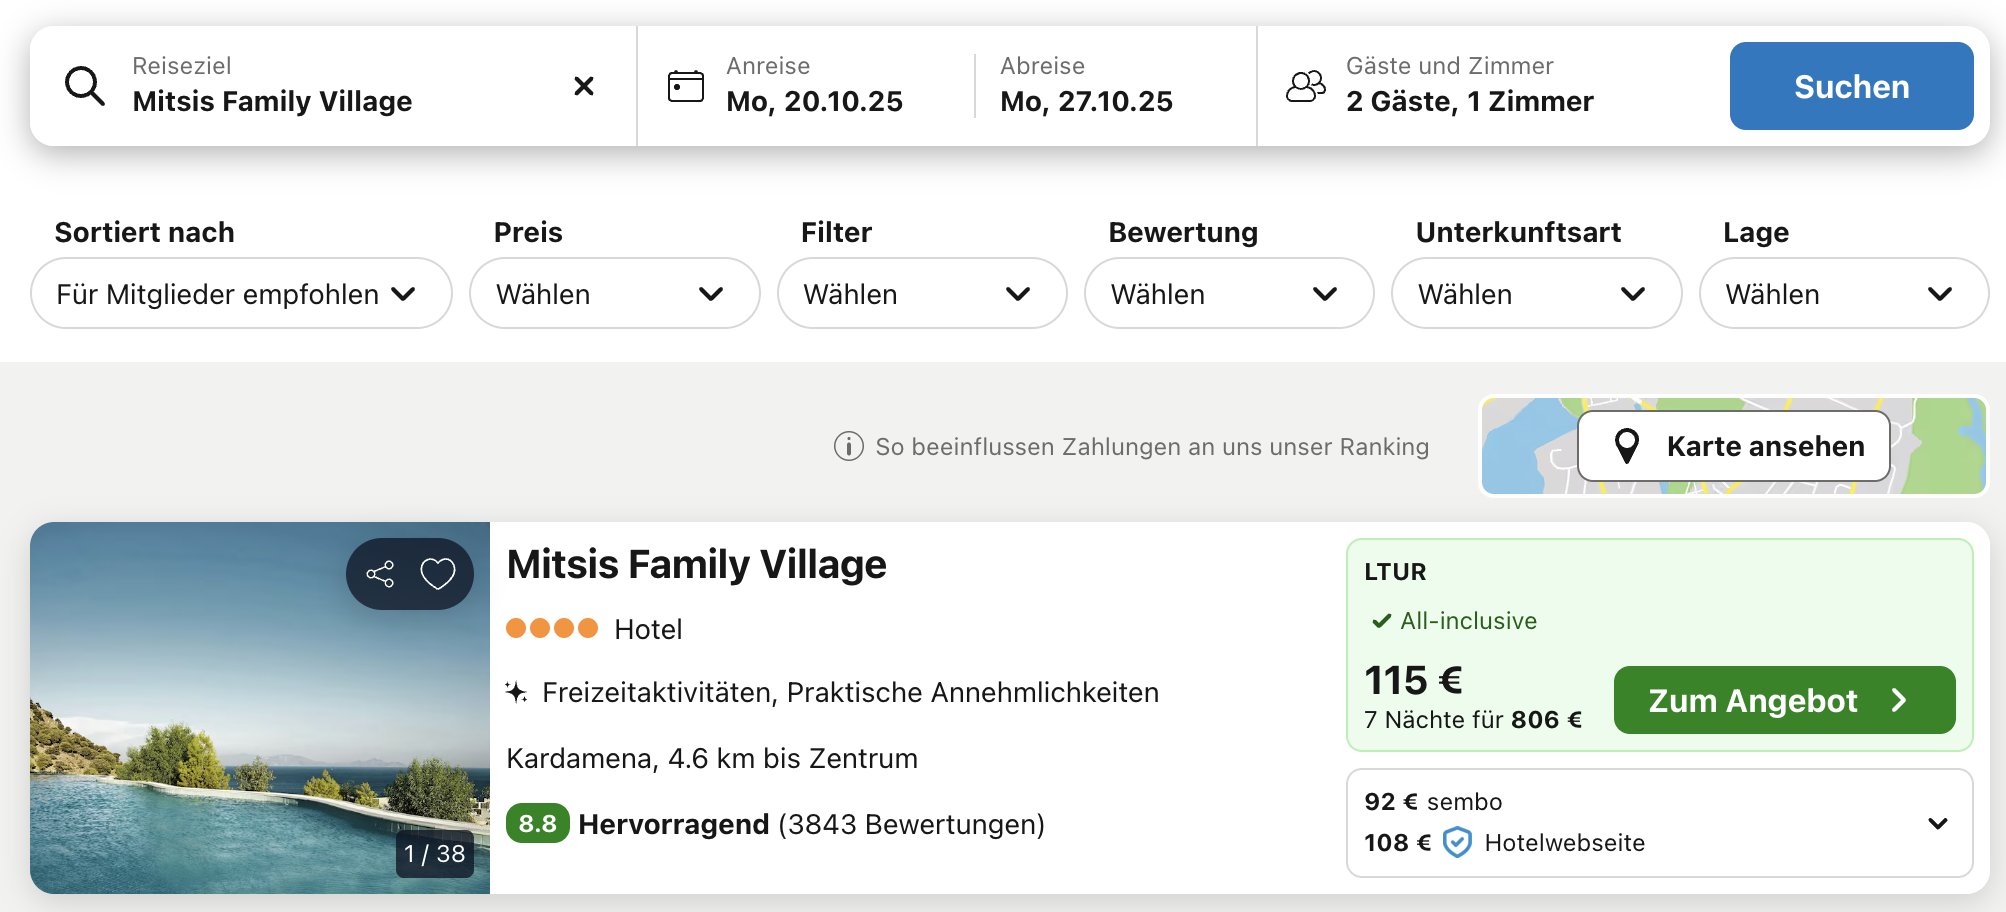The width and height of the screenshot is (2006, 912).
Task: Open the Bewertung dropdown
Action: (x=1229, y=293)
